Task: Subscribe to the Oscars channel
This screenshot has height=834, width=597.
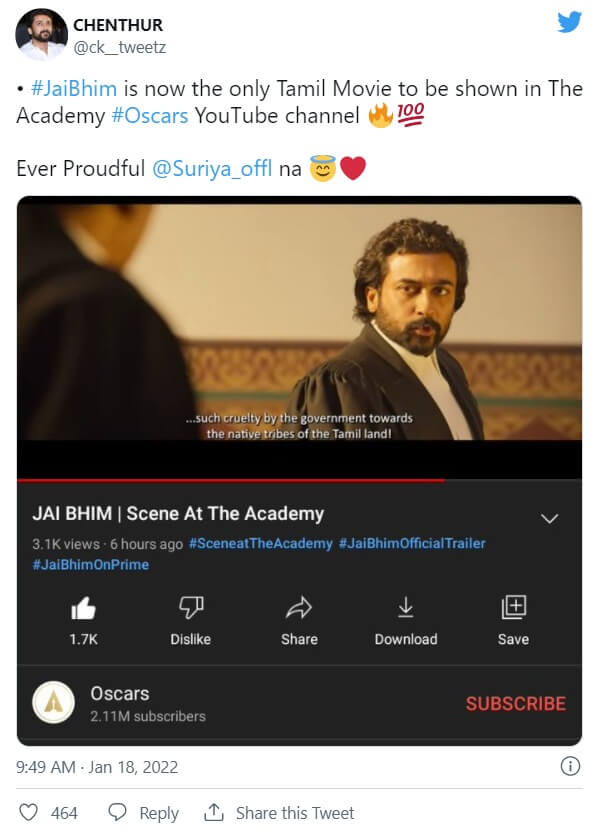Action: point(516,704)
